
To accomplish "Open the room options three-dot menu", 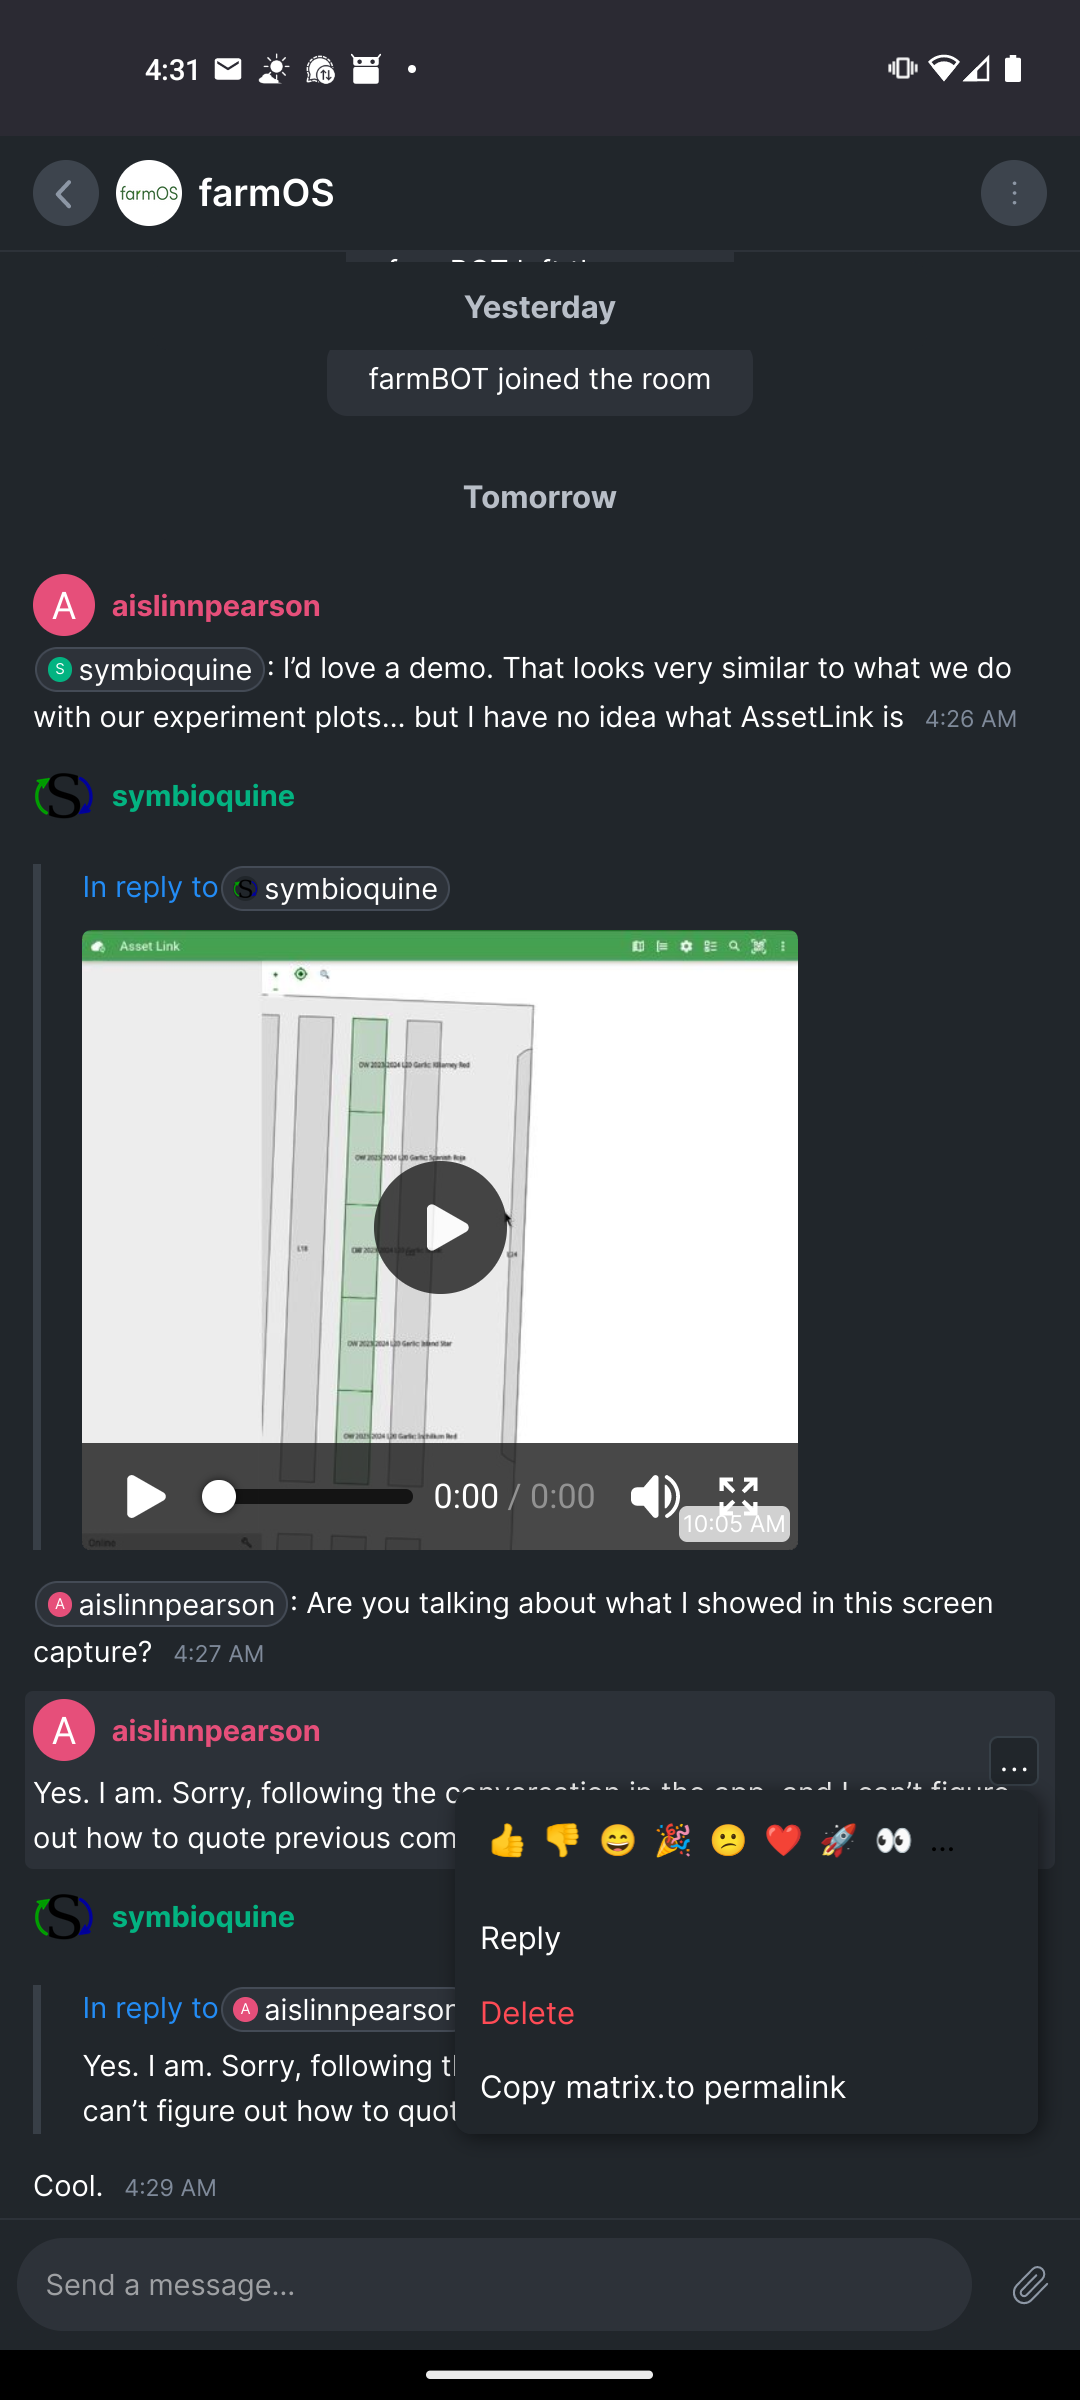I will coord(1013,193).
